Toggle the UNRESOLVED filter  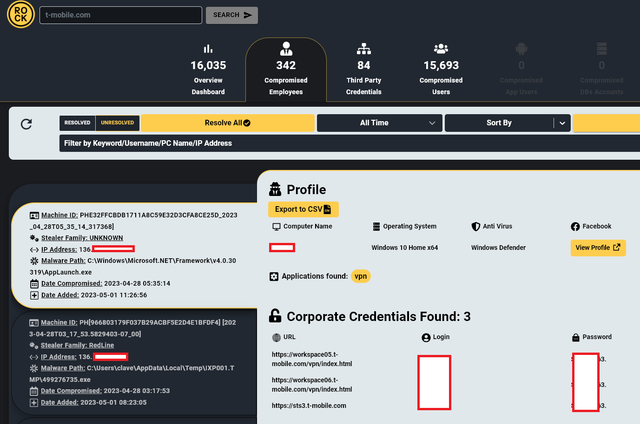point(118,123)
